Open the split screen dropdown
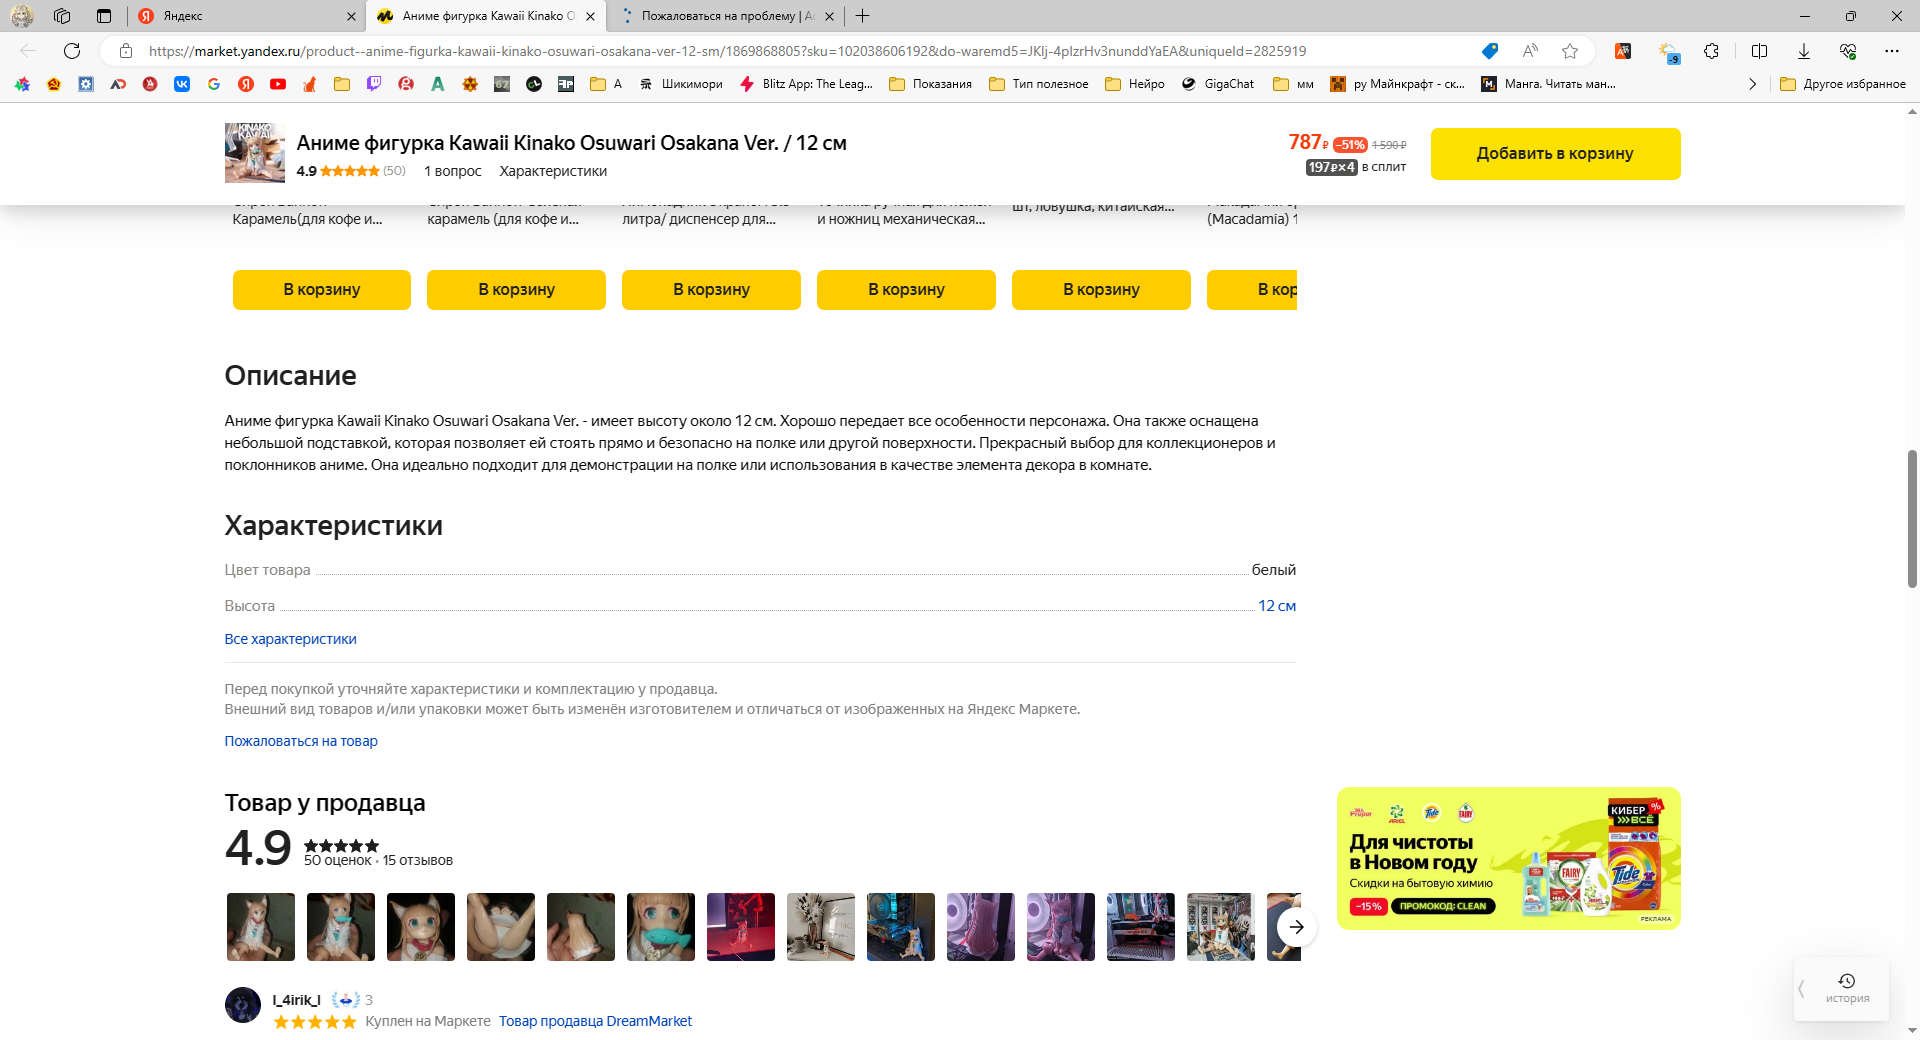This screenshot has width=1920, height=1040. (1760, 51)
